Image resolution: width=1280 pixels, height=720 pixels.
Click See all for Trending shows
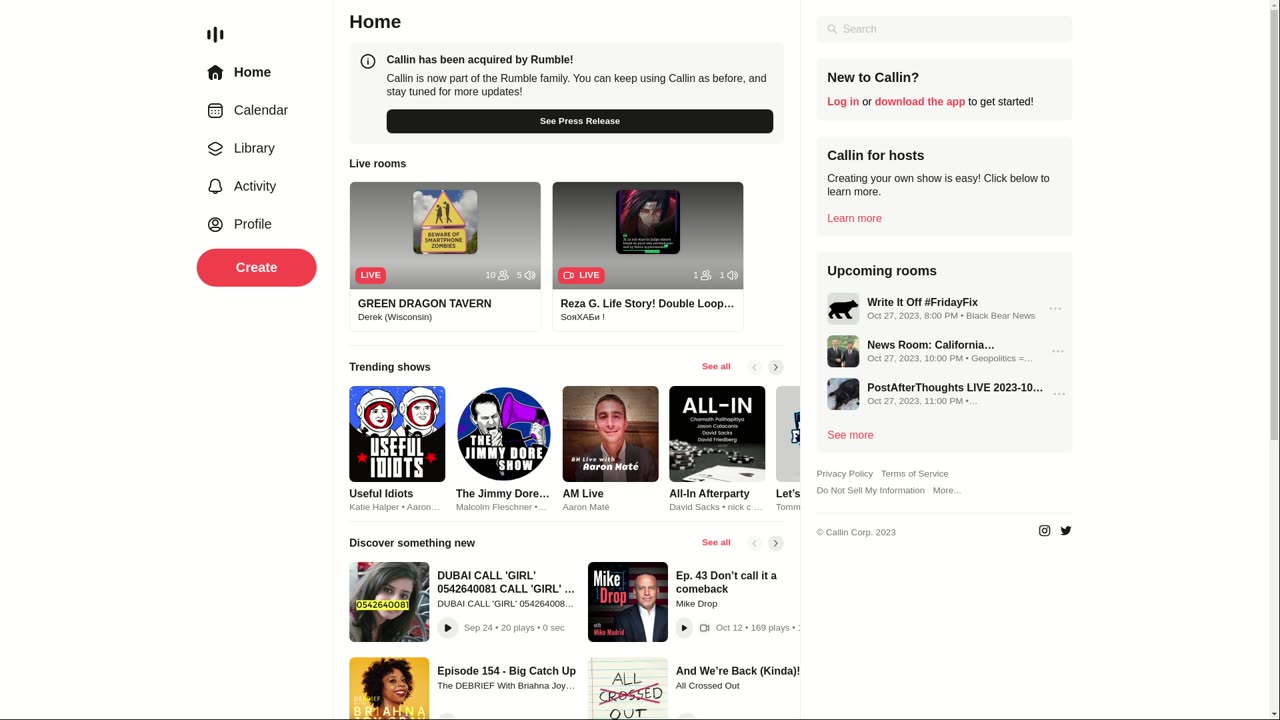pos(716,366)
